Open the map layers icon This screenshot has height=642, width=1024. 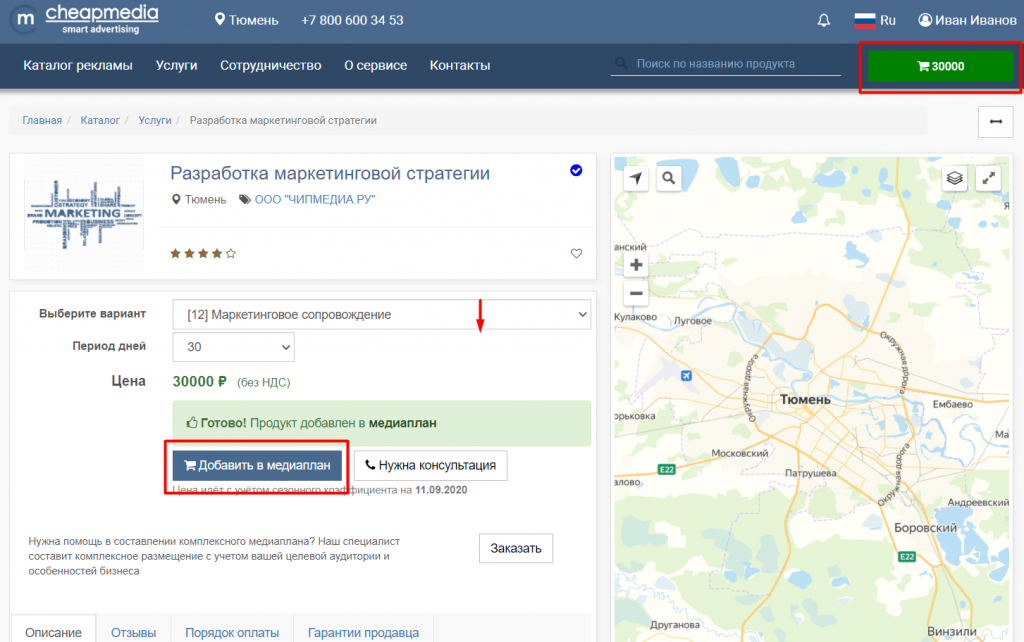coord(954,178)
